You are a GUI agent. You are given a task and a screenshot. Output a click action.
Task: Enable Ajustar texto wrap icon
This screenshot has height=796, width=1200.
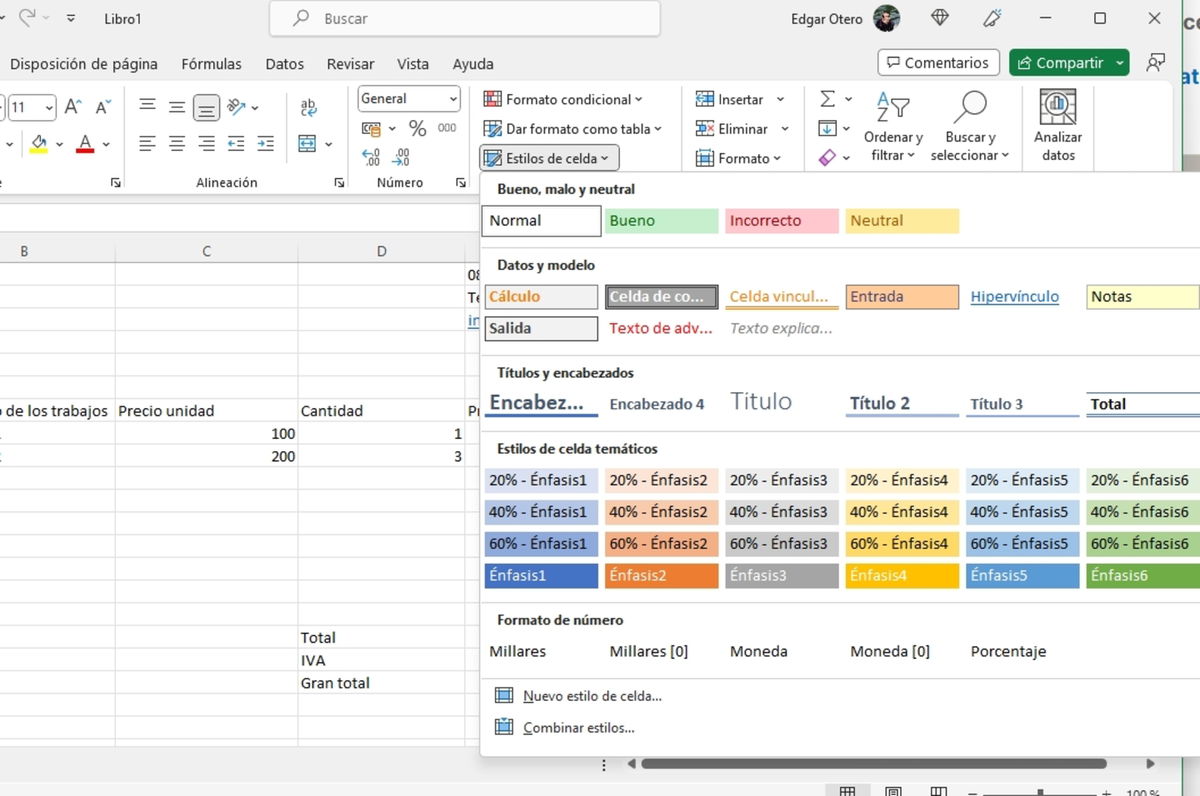(307, 108)
